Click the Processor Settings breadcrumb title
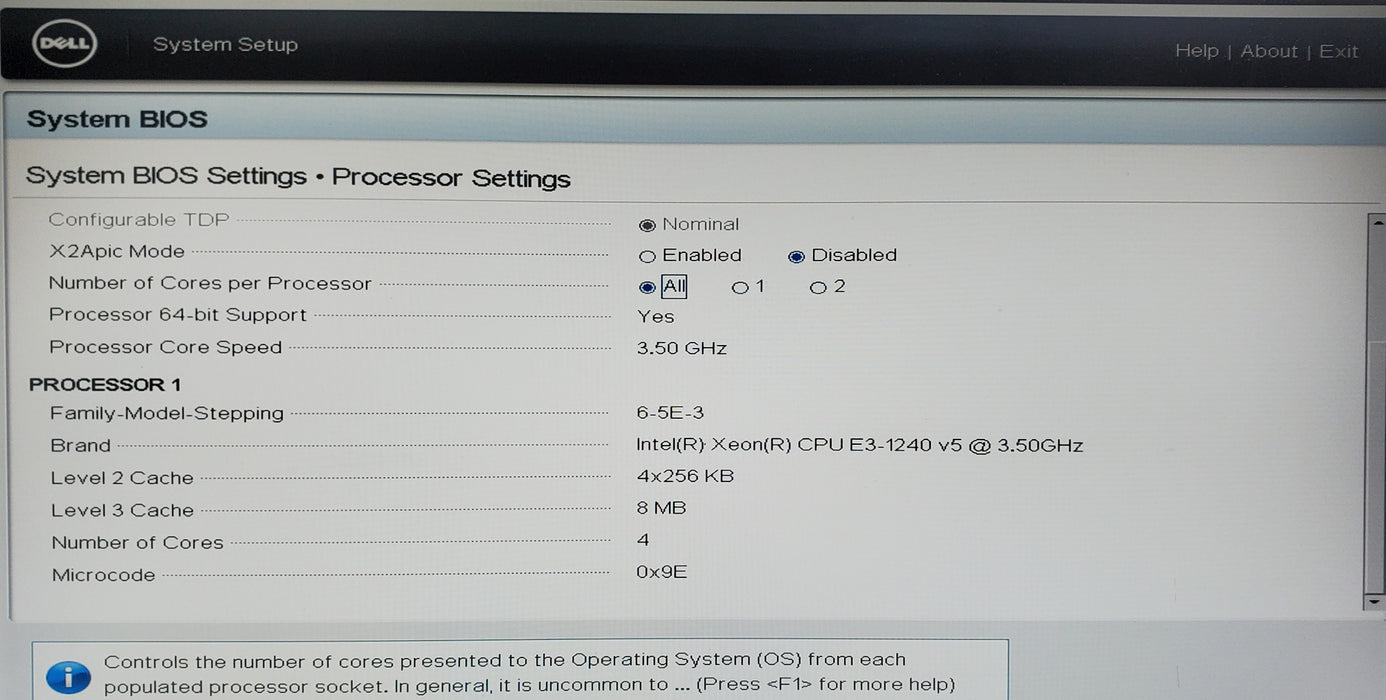Screen dimensions: 1386x700 click(x=451, y=178)
